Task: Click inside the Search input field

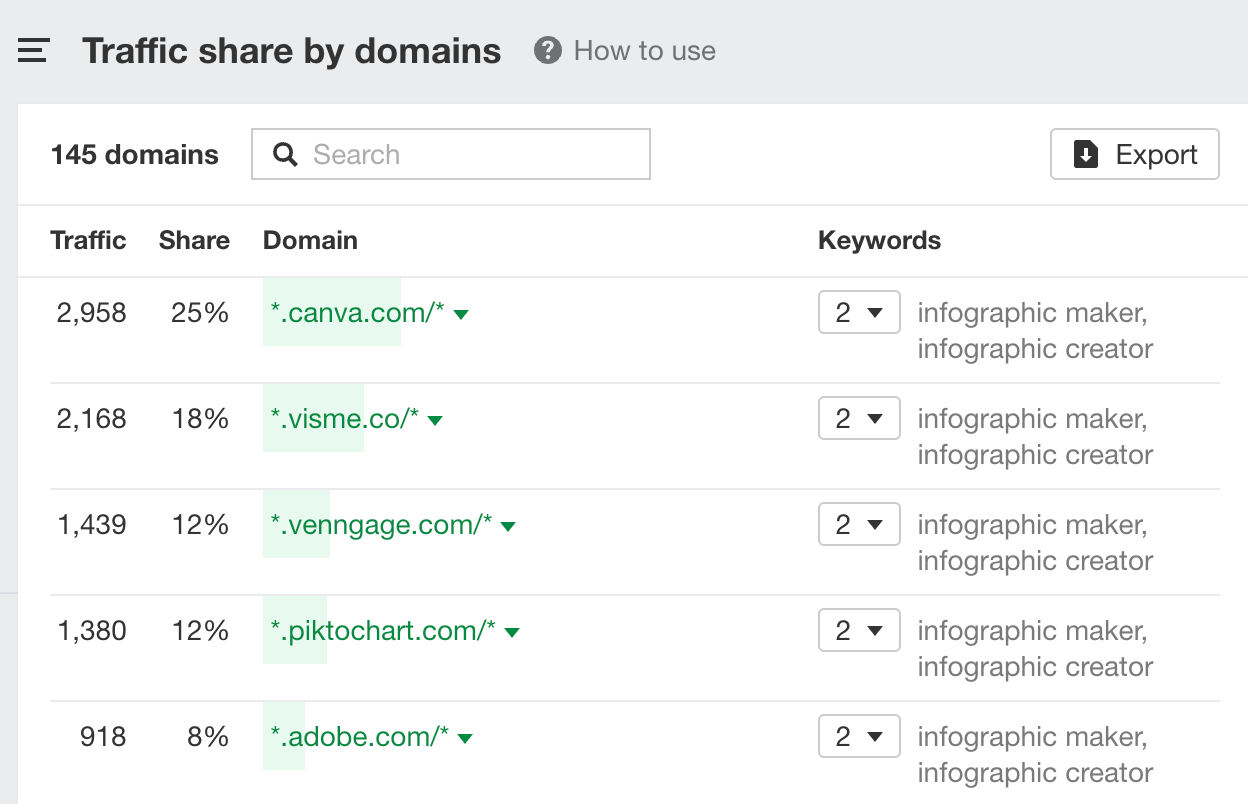Action: pyautogui.click(x=450, y=154)
